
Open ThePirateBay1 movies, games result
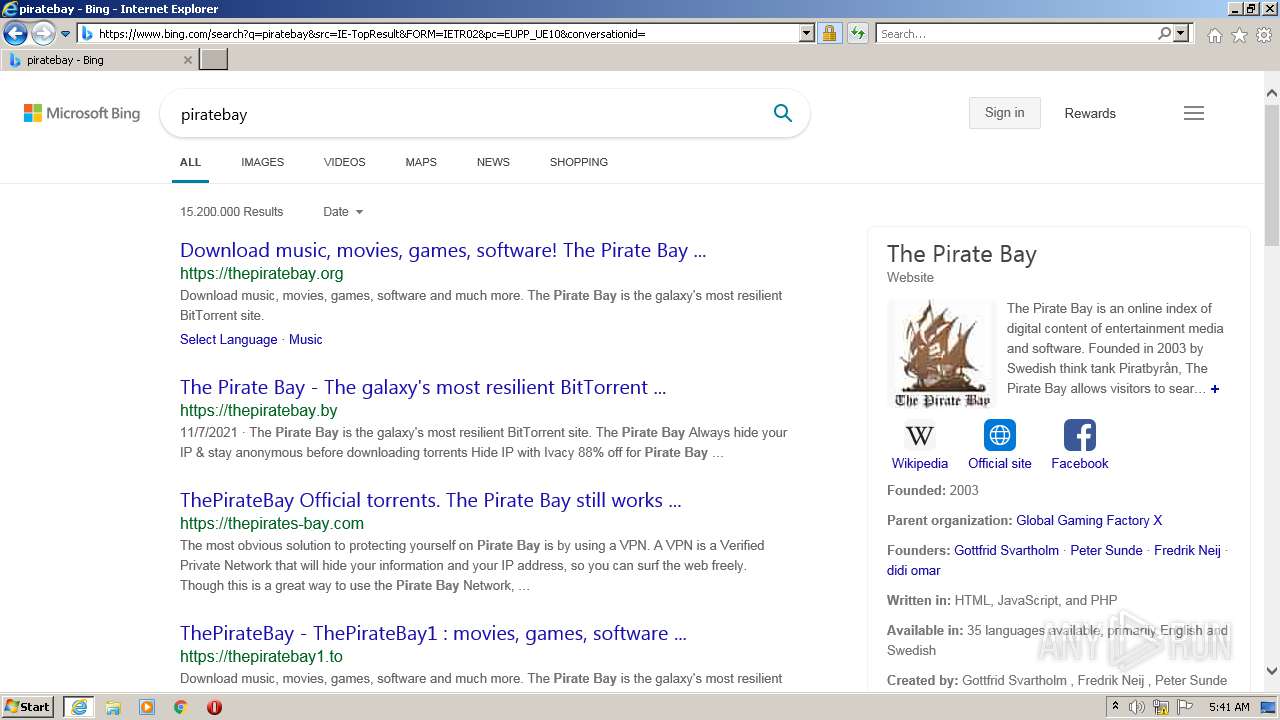(433, 634)
